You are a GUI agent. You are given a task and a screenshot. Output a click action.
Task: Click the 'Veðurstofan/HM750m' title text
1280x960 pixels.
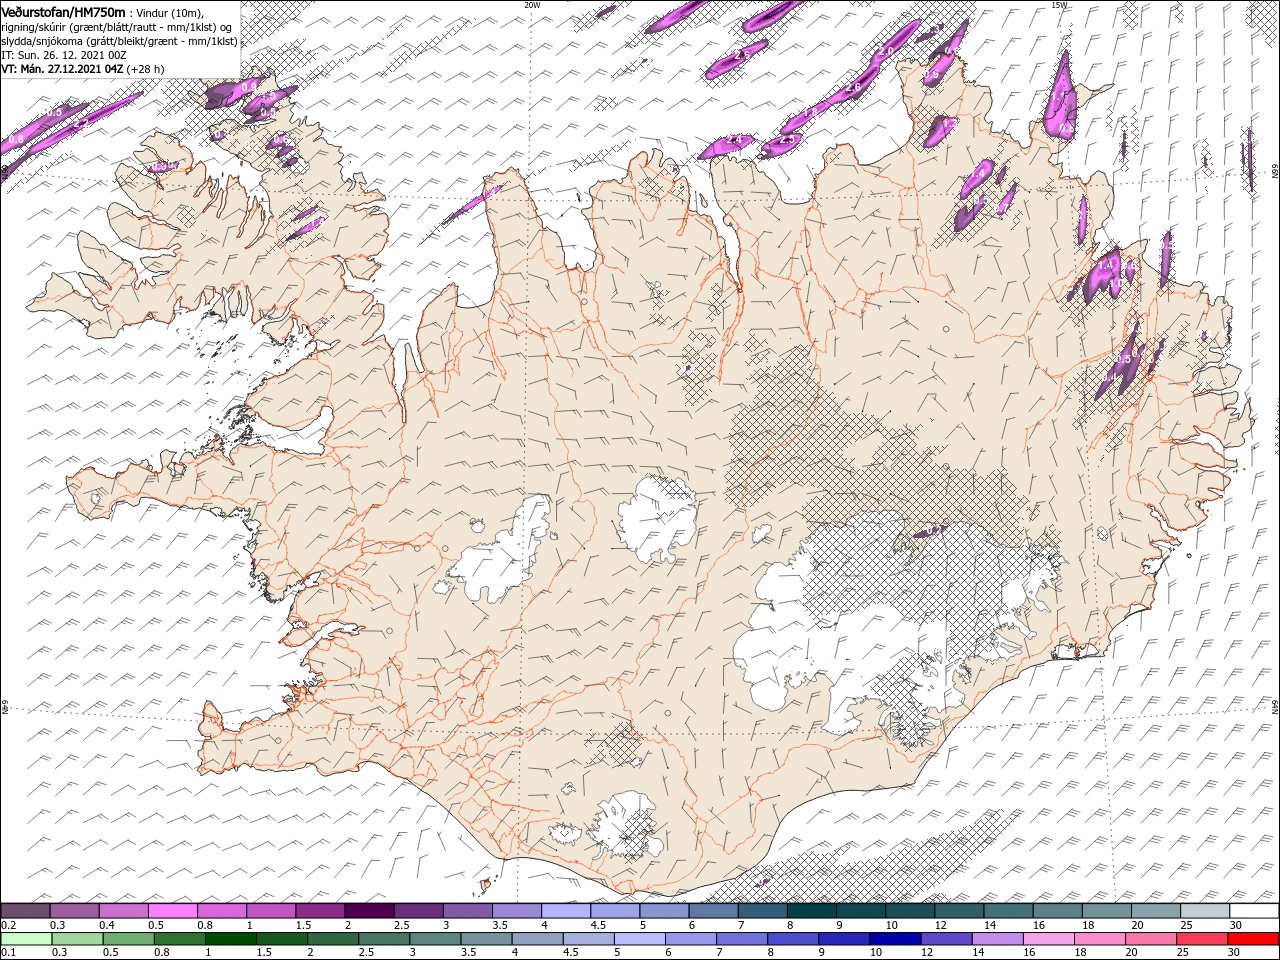click(65, 12)
